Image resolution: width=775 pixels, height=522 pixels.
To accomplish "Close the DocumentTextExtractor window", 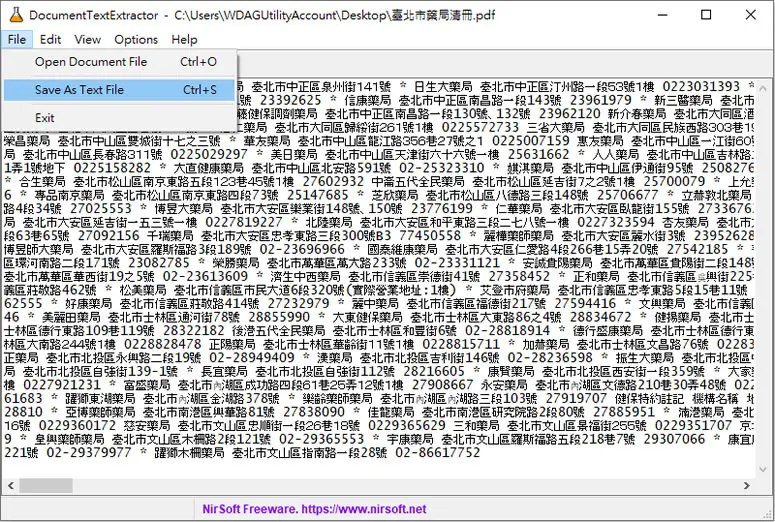I will point(751,15).
